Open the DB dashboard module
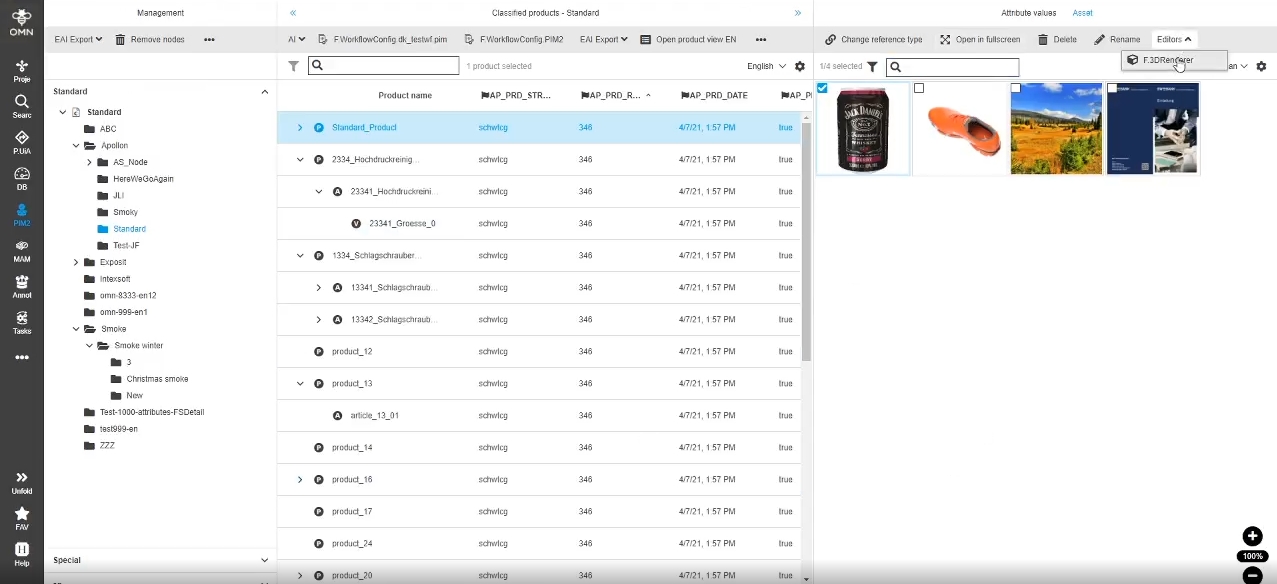This screenshot has height=584, width=1277. click(x=21, y=178)
